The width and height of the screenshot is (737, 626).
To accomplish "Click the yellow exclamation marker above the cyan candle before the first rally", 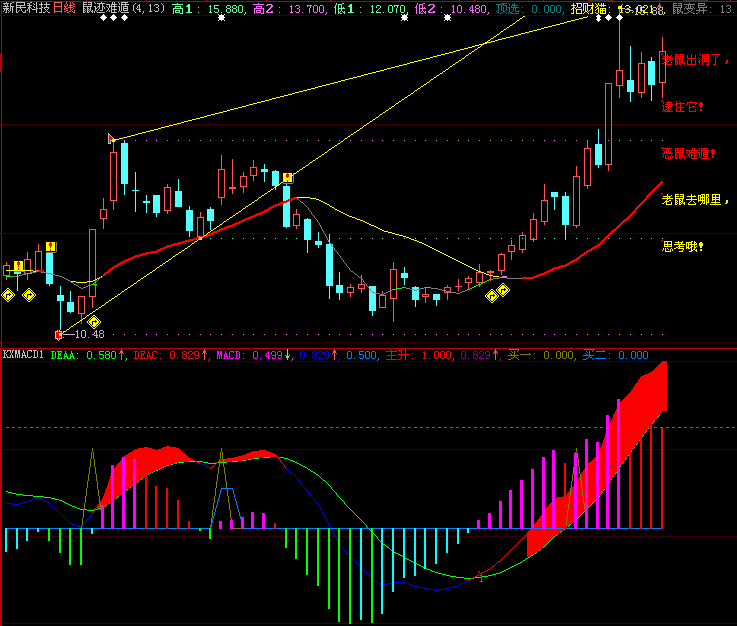I will pyautogui.click(x=51, y=247).
